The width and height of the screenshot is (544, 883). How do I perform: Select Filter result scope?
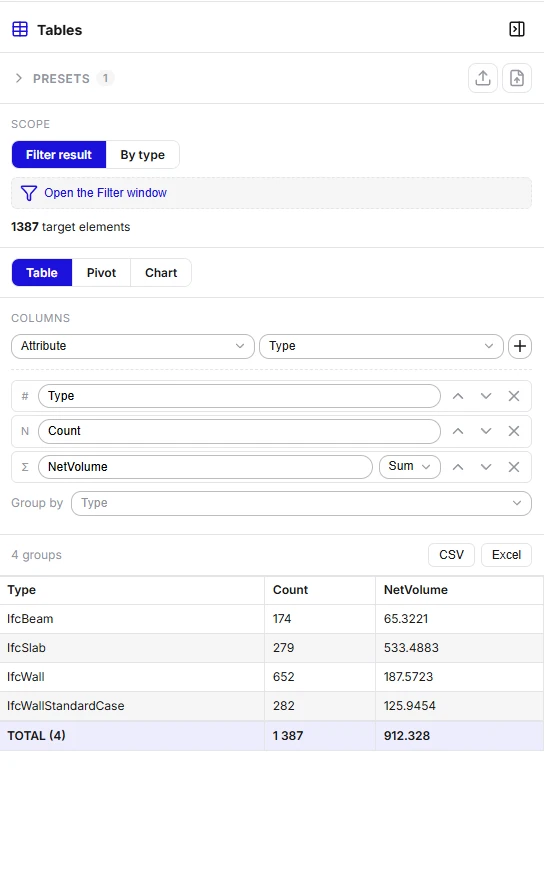pyautogui.click(x=59, y=155)
